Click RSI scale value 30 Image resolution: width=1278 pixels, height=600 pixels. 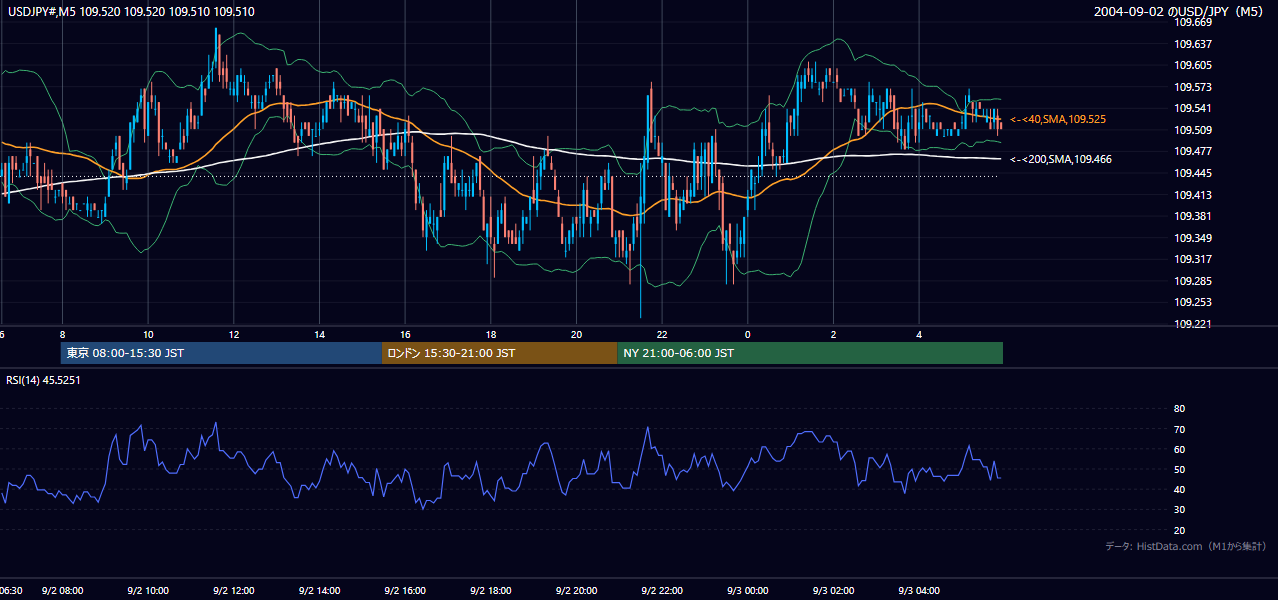[x=1179, y=510]
